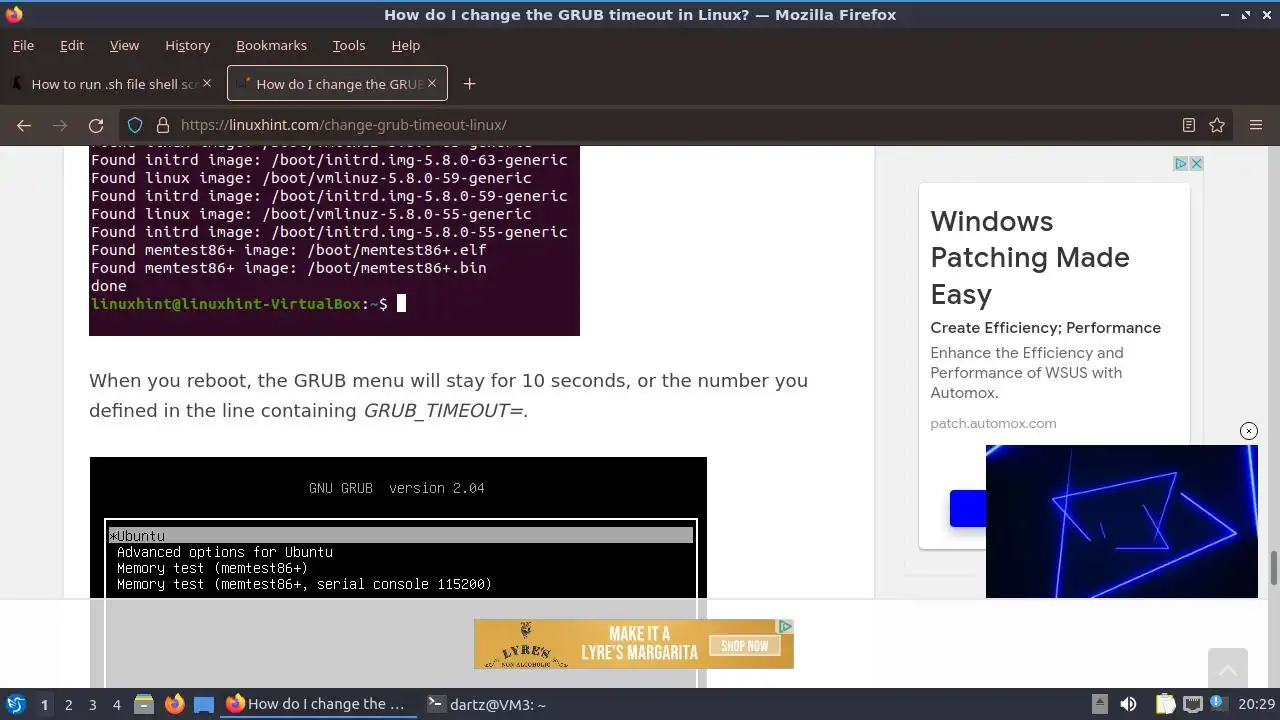This screenshot has height=720, width=1280.
Task: Switch to workspace 1
Action: [x=44, y=704]
